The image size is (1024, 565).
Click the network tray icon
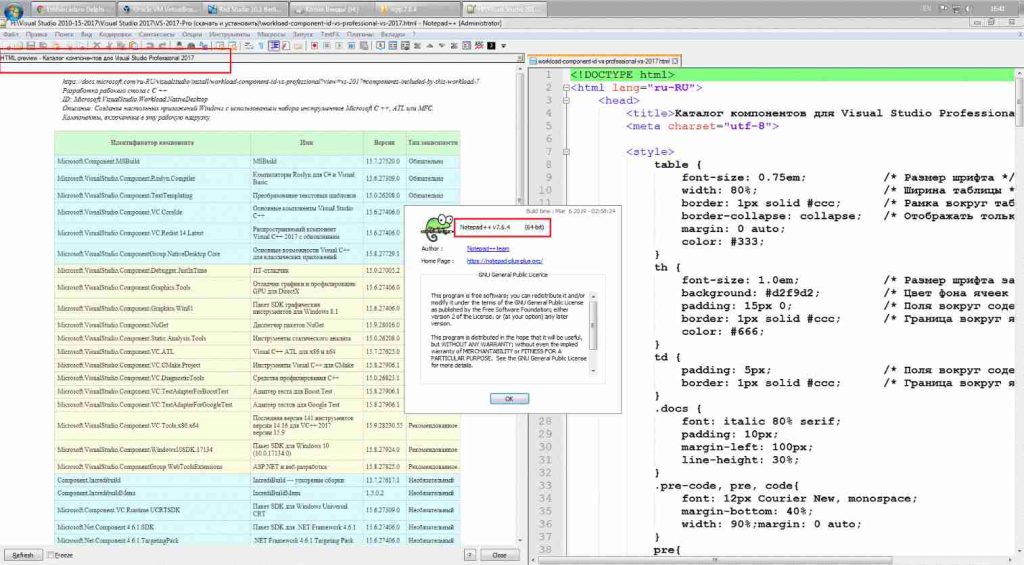pyautogui.click(x=955, y=9)
